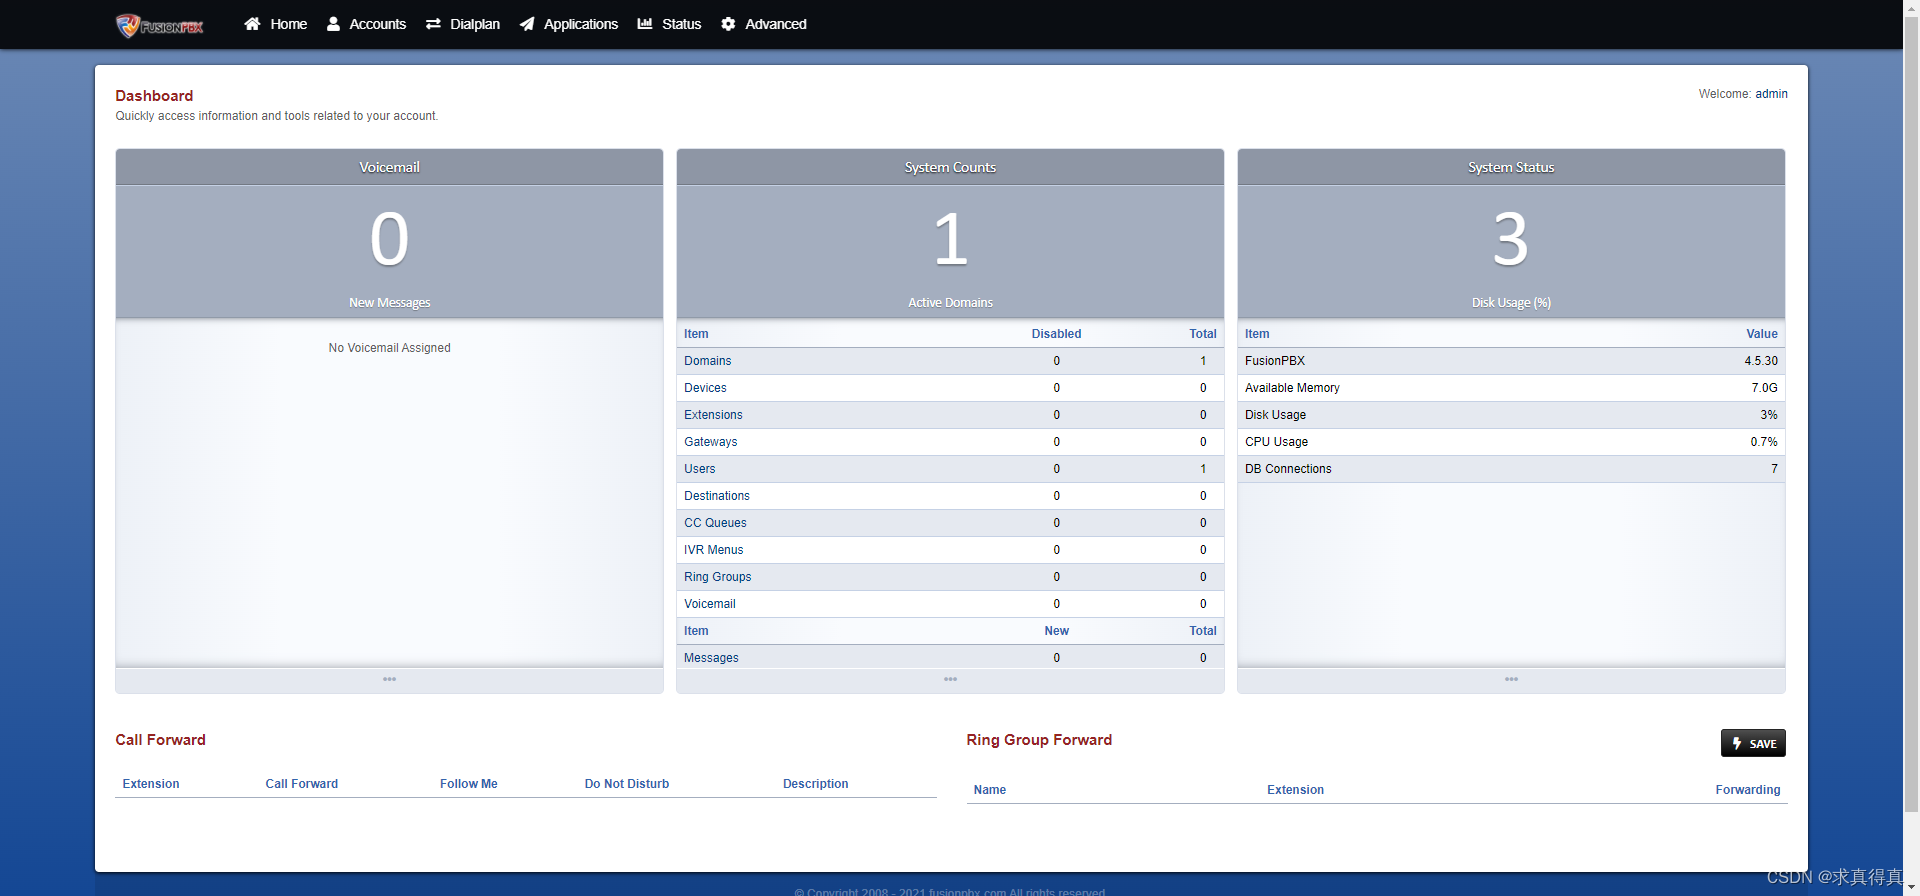This screenshot has height=896, width=1920.
Task: Click the Do Not Disturb column header
Action: click(x=626, y=784)
